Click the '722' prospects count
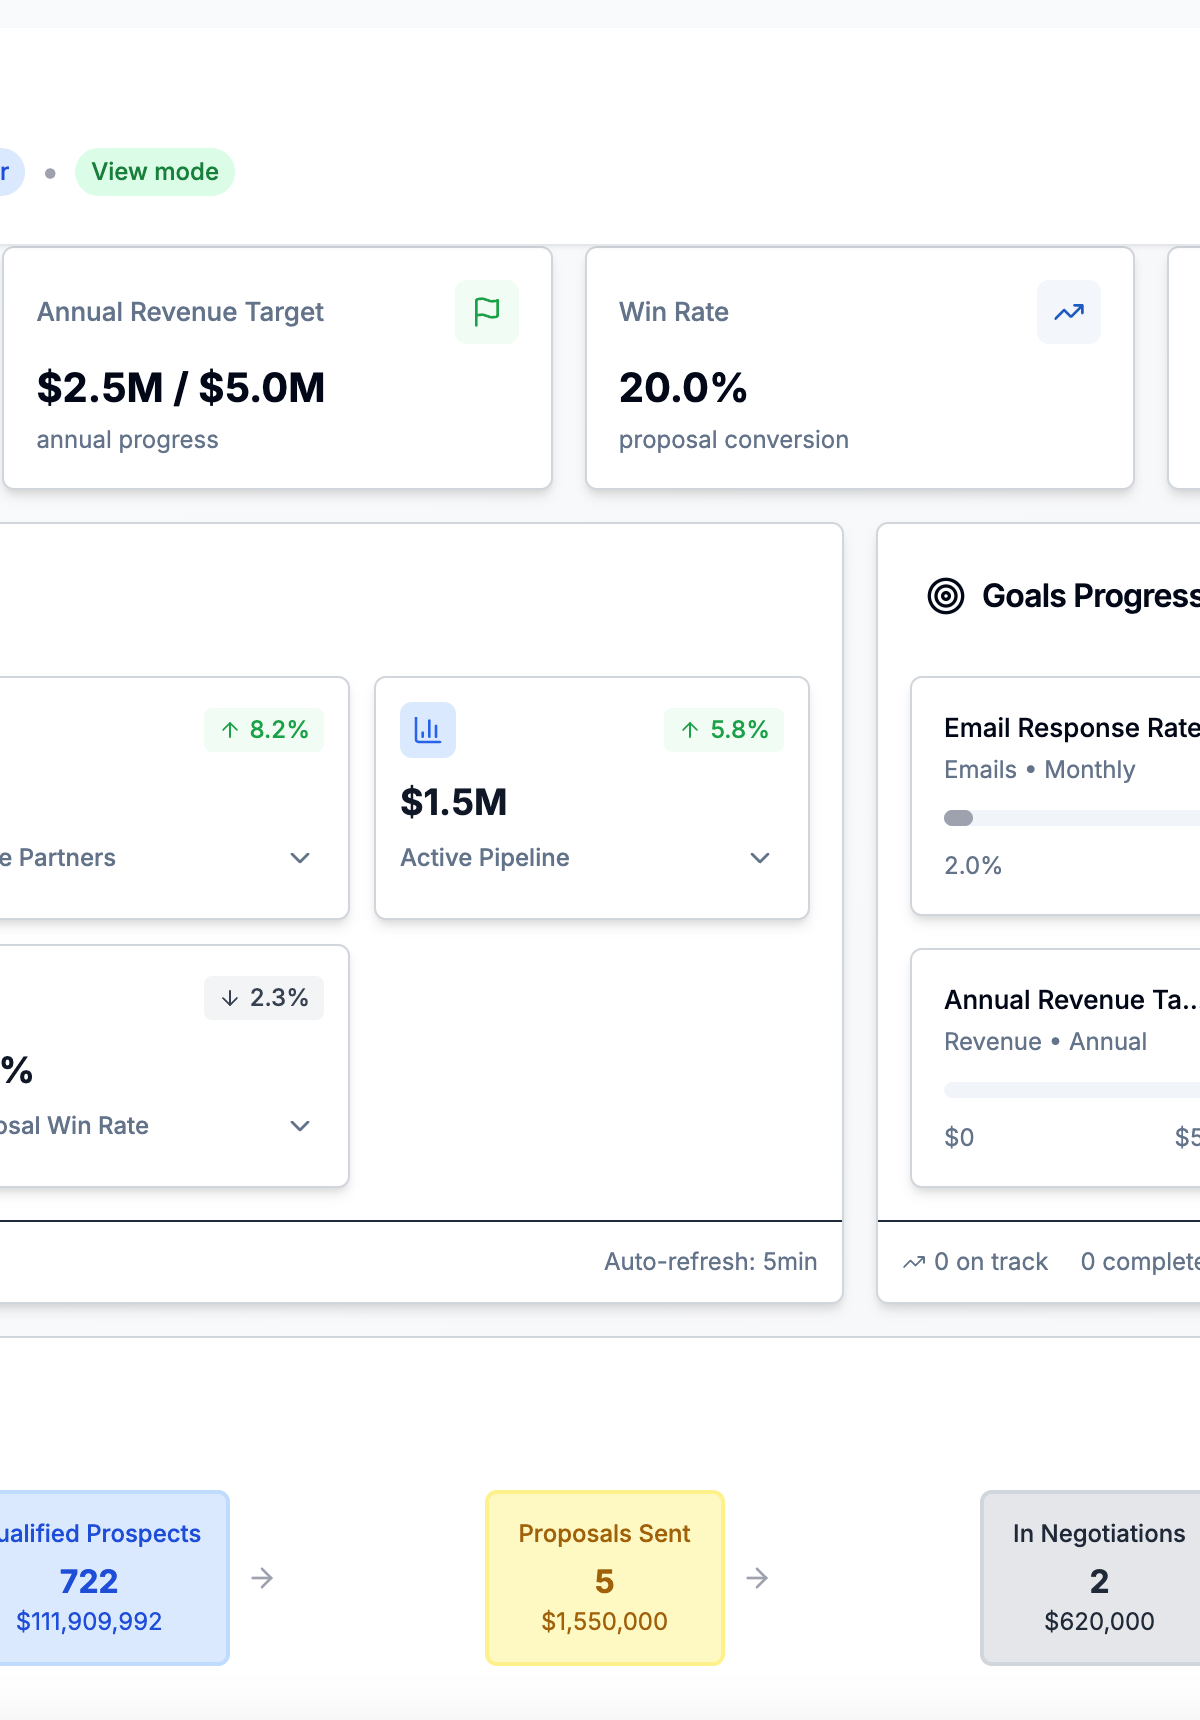This screenshot has height=1720, width=1200. click(89, 1581)
